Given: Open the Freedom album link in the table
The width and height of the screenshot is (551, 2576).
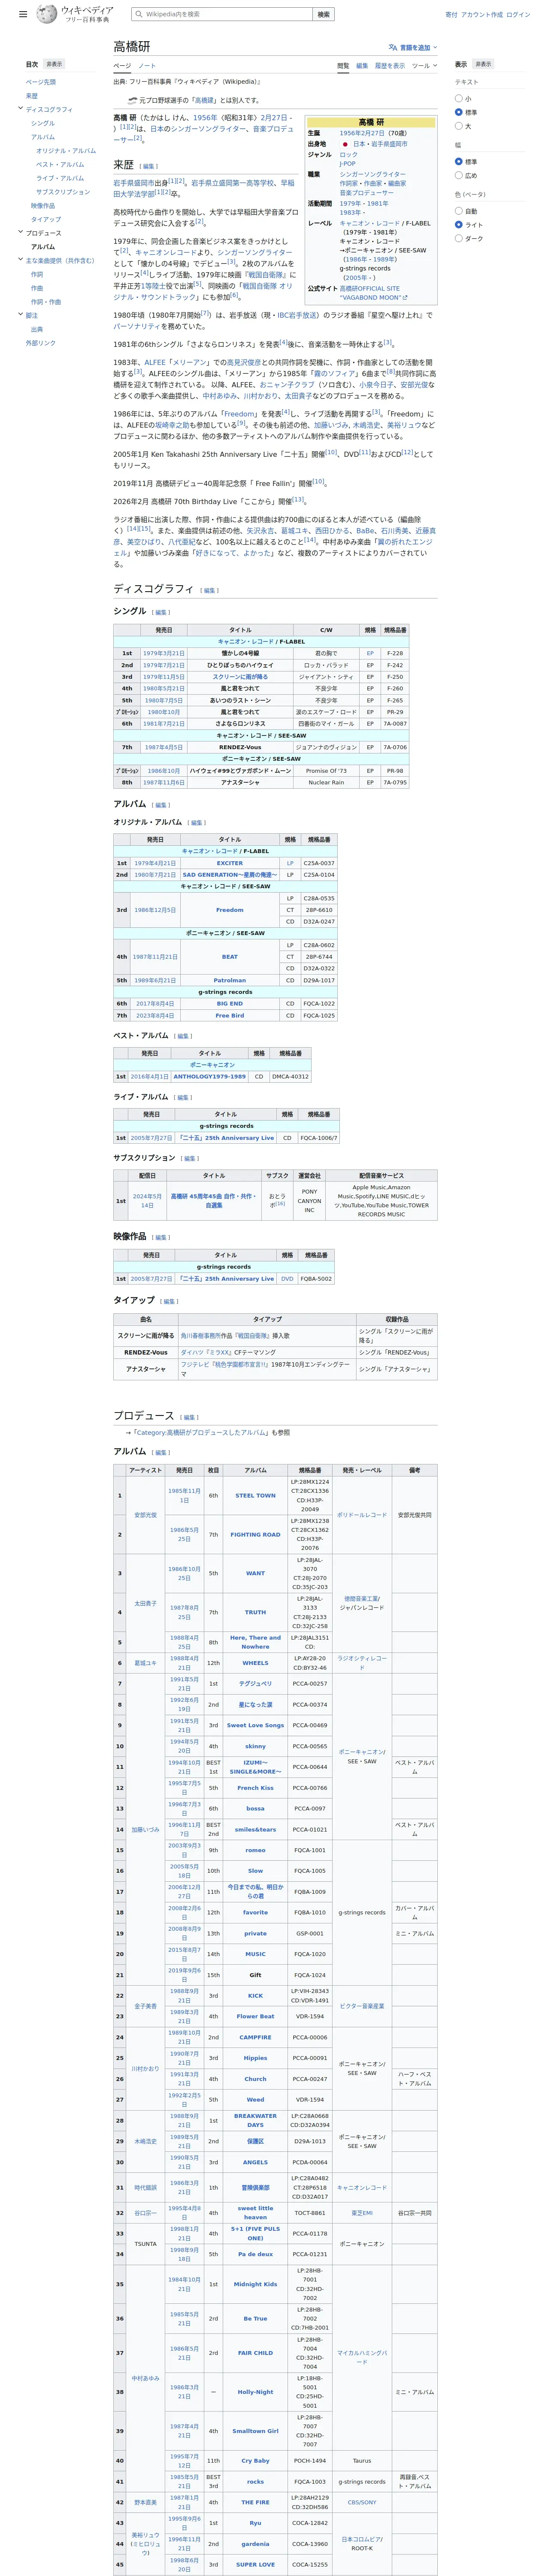Looking at the screenshot, I should tap(230, 910).
